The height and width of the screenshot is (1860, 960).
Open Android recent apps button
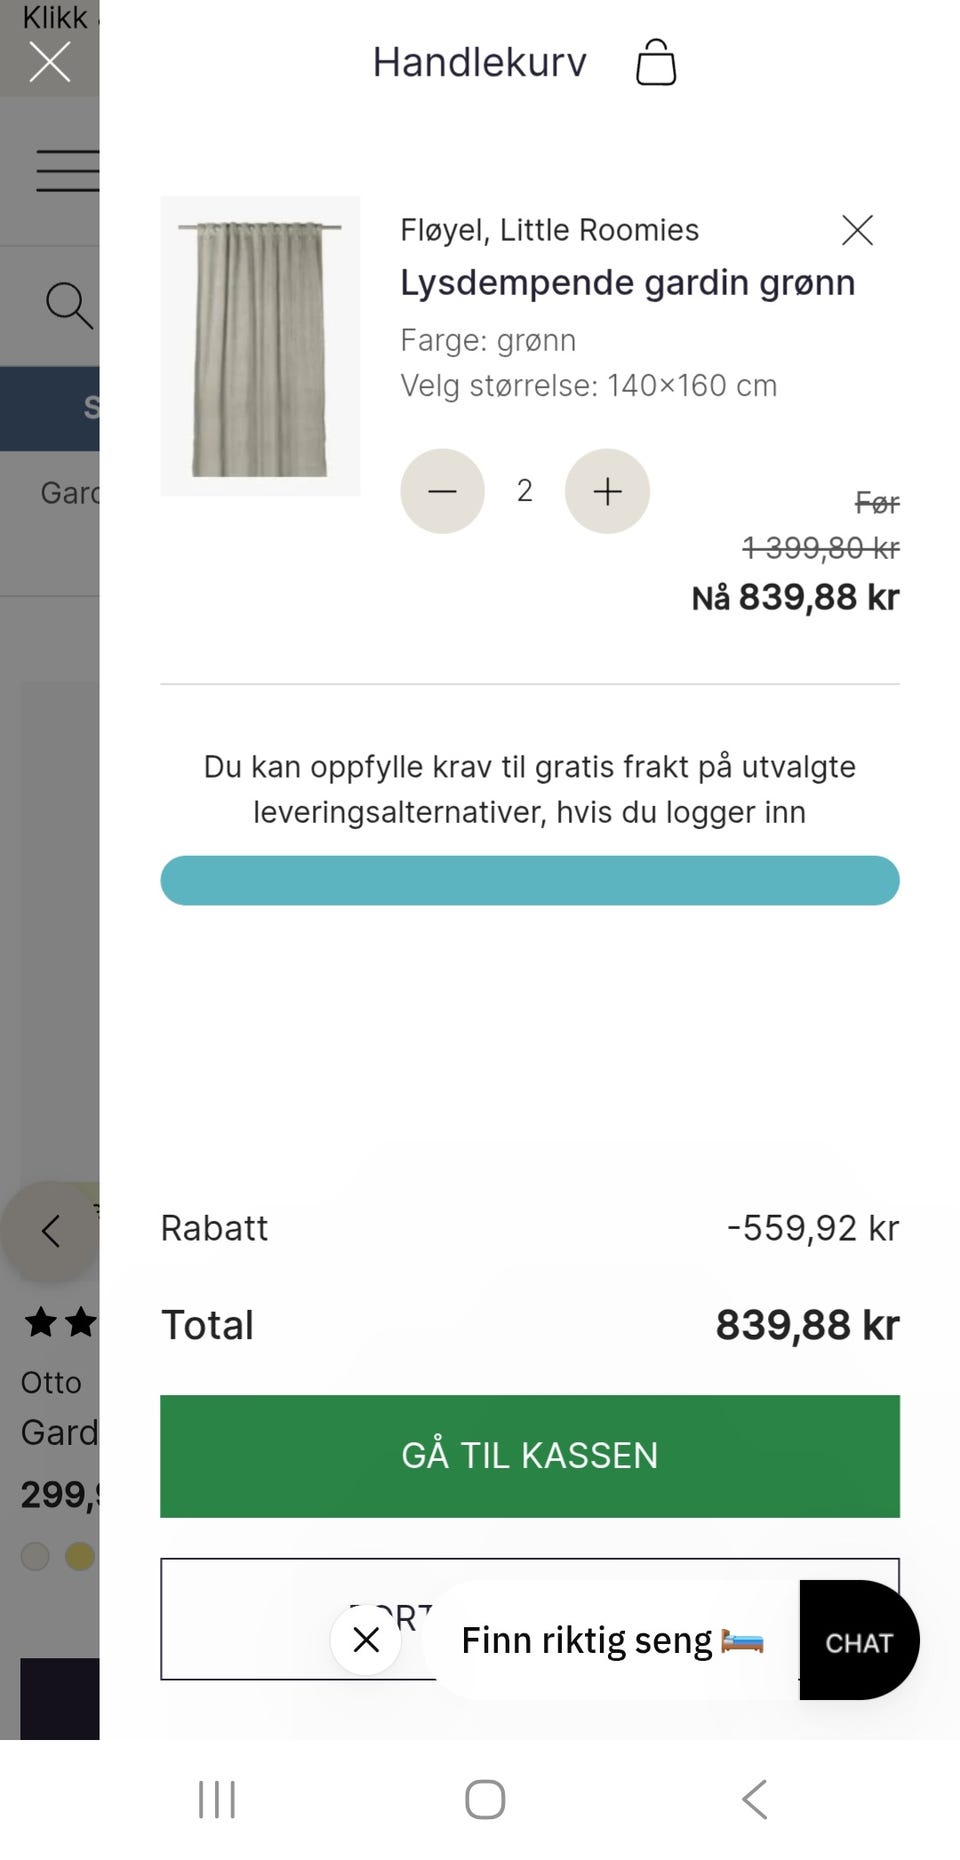216,1799
